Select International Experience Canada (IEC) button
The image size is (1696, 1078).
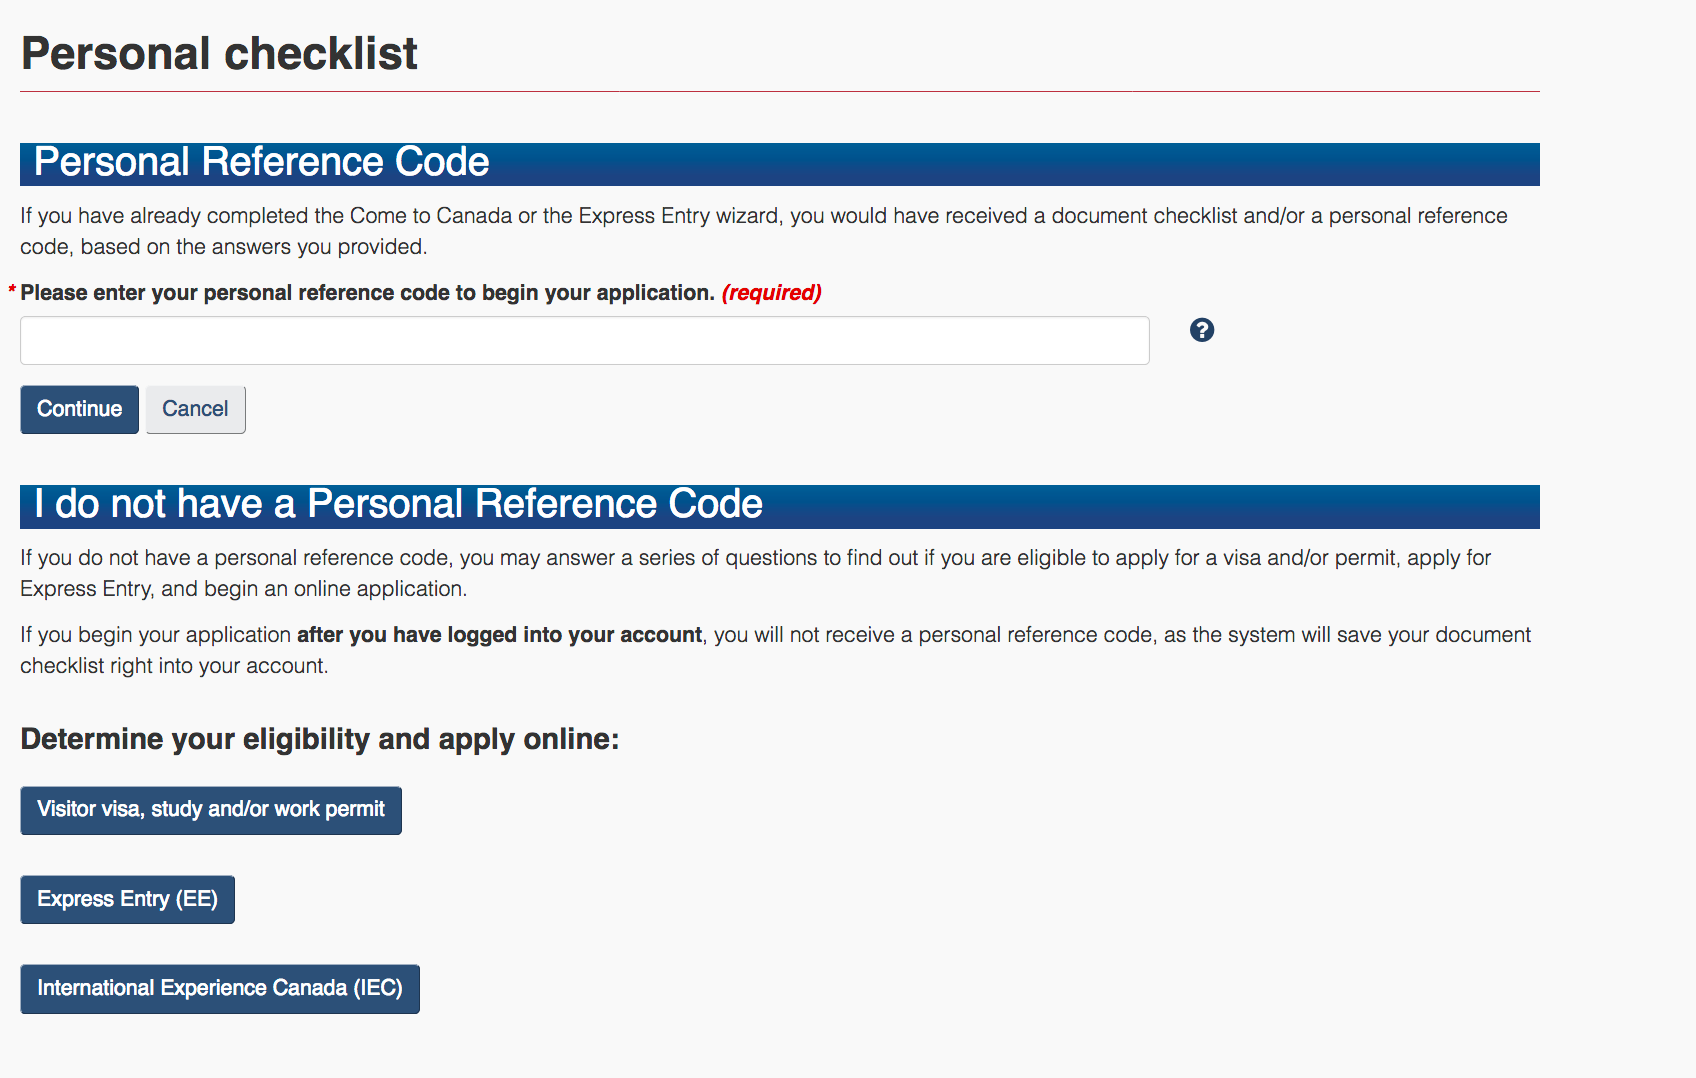click(x=220, y=988)
